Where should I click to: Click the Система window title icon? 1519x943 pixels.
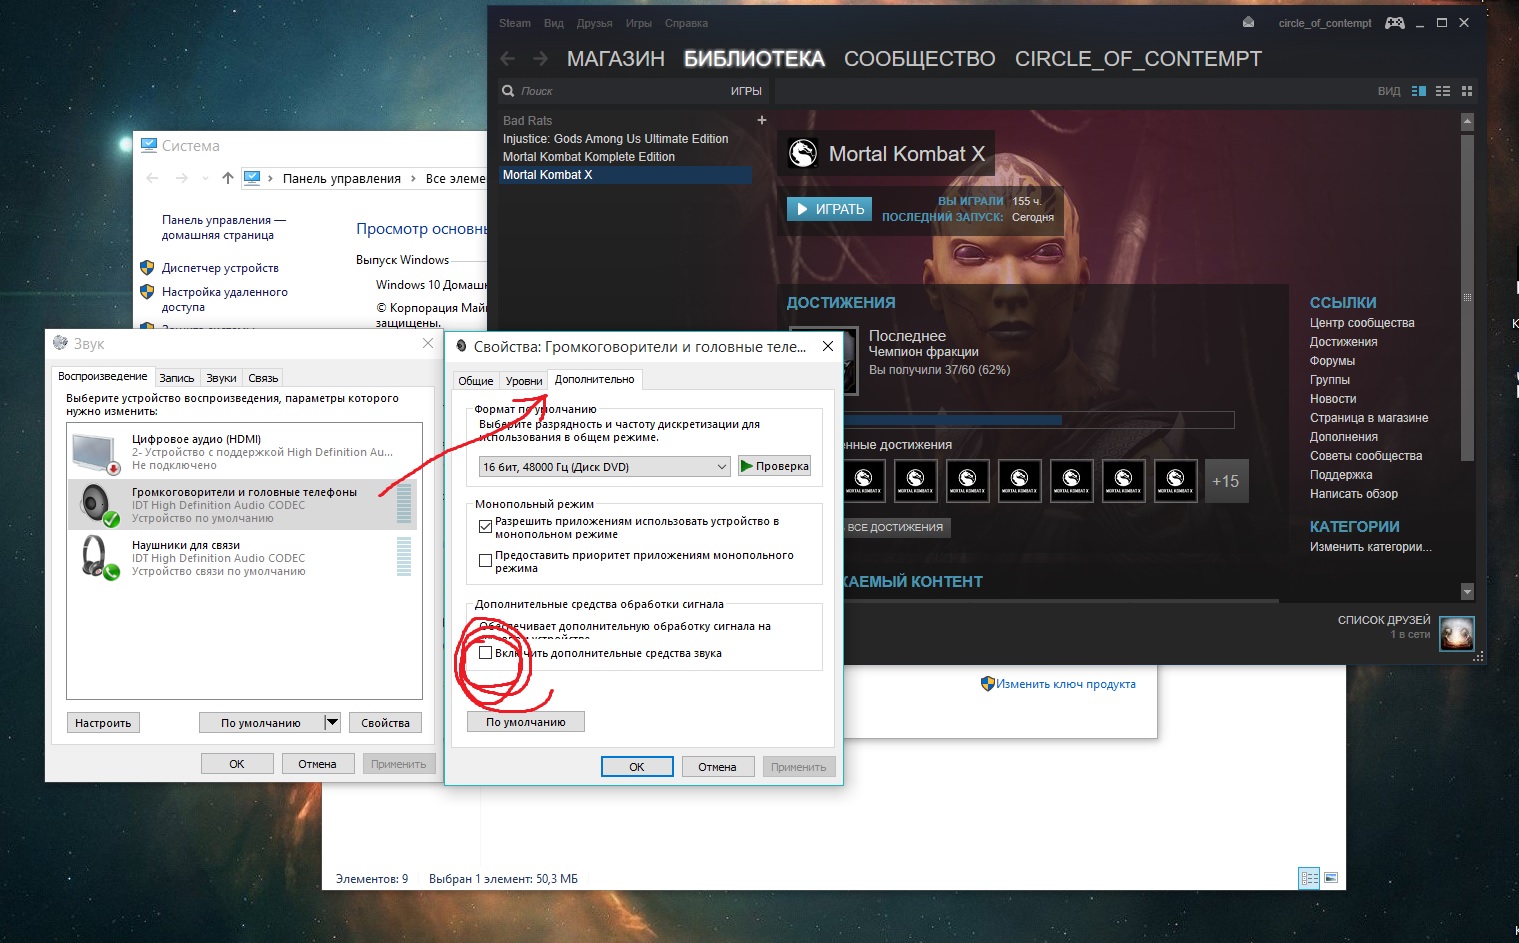click(149, 145)
